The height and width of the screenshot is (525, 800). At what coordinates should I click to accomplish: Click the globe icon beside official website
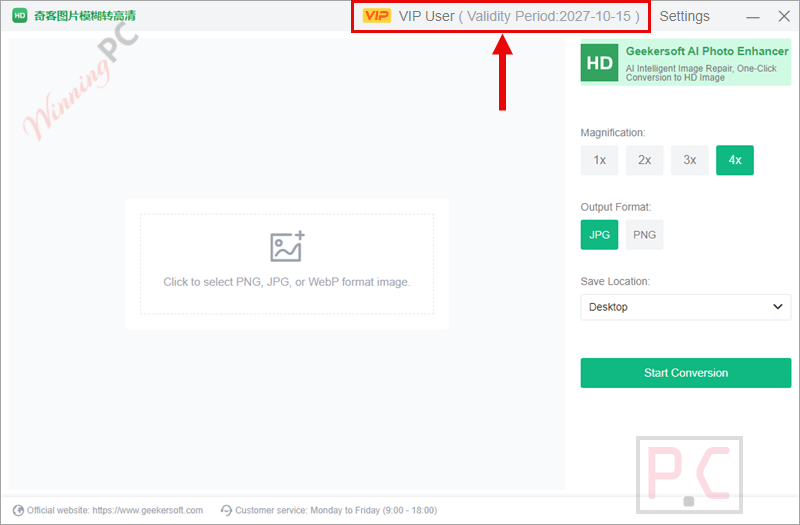[18, 510]
